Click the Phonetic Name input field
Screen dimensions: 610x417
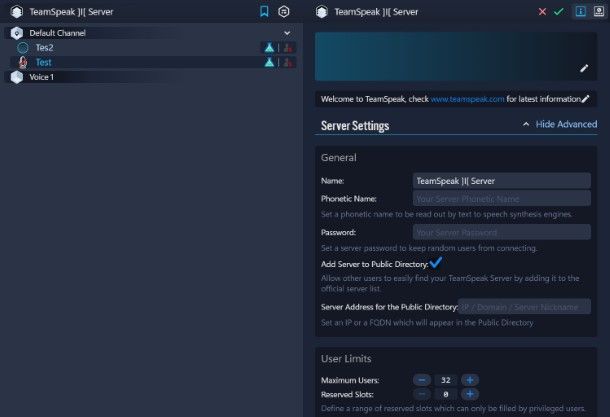pyautogui.click(x=501, y=198)
